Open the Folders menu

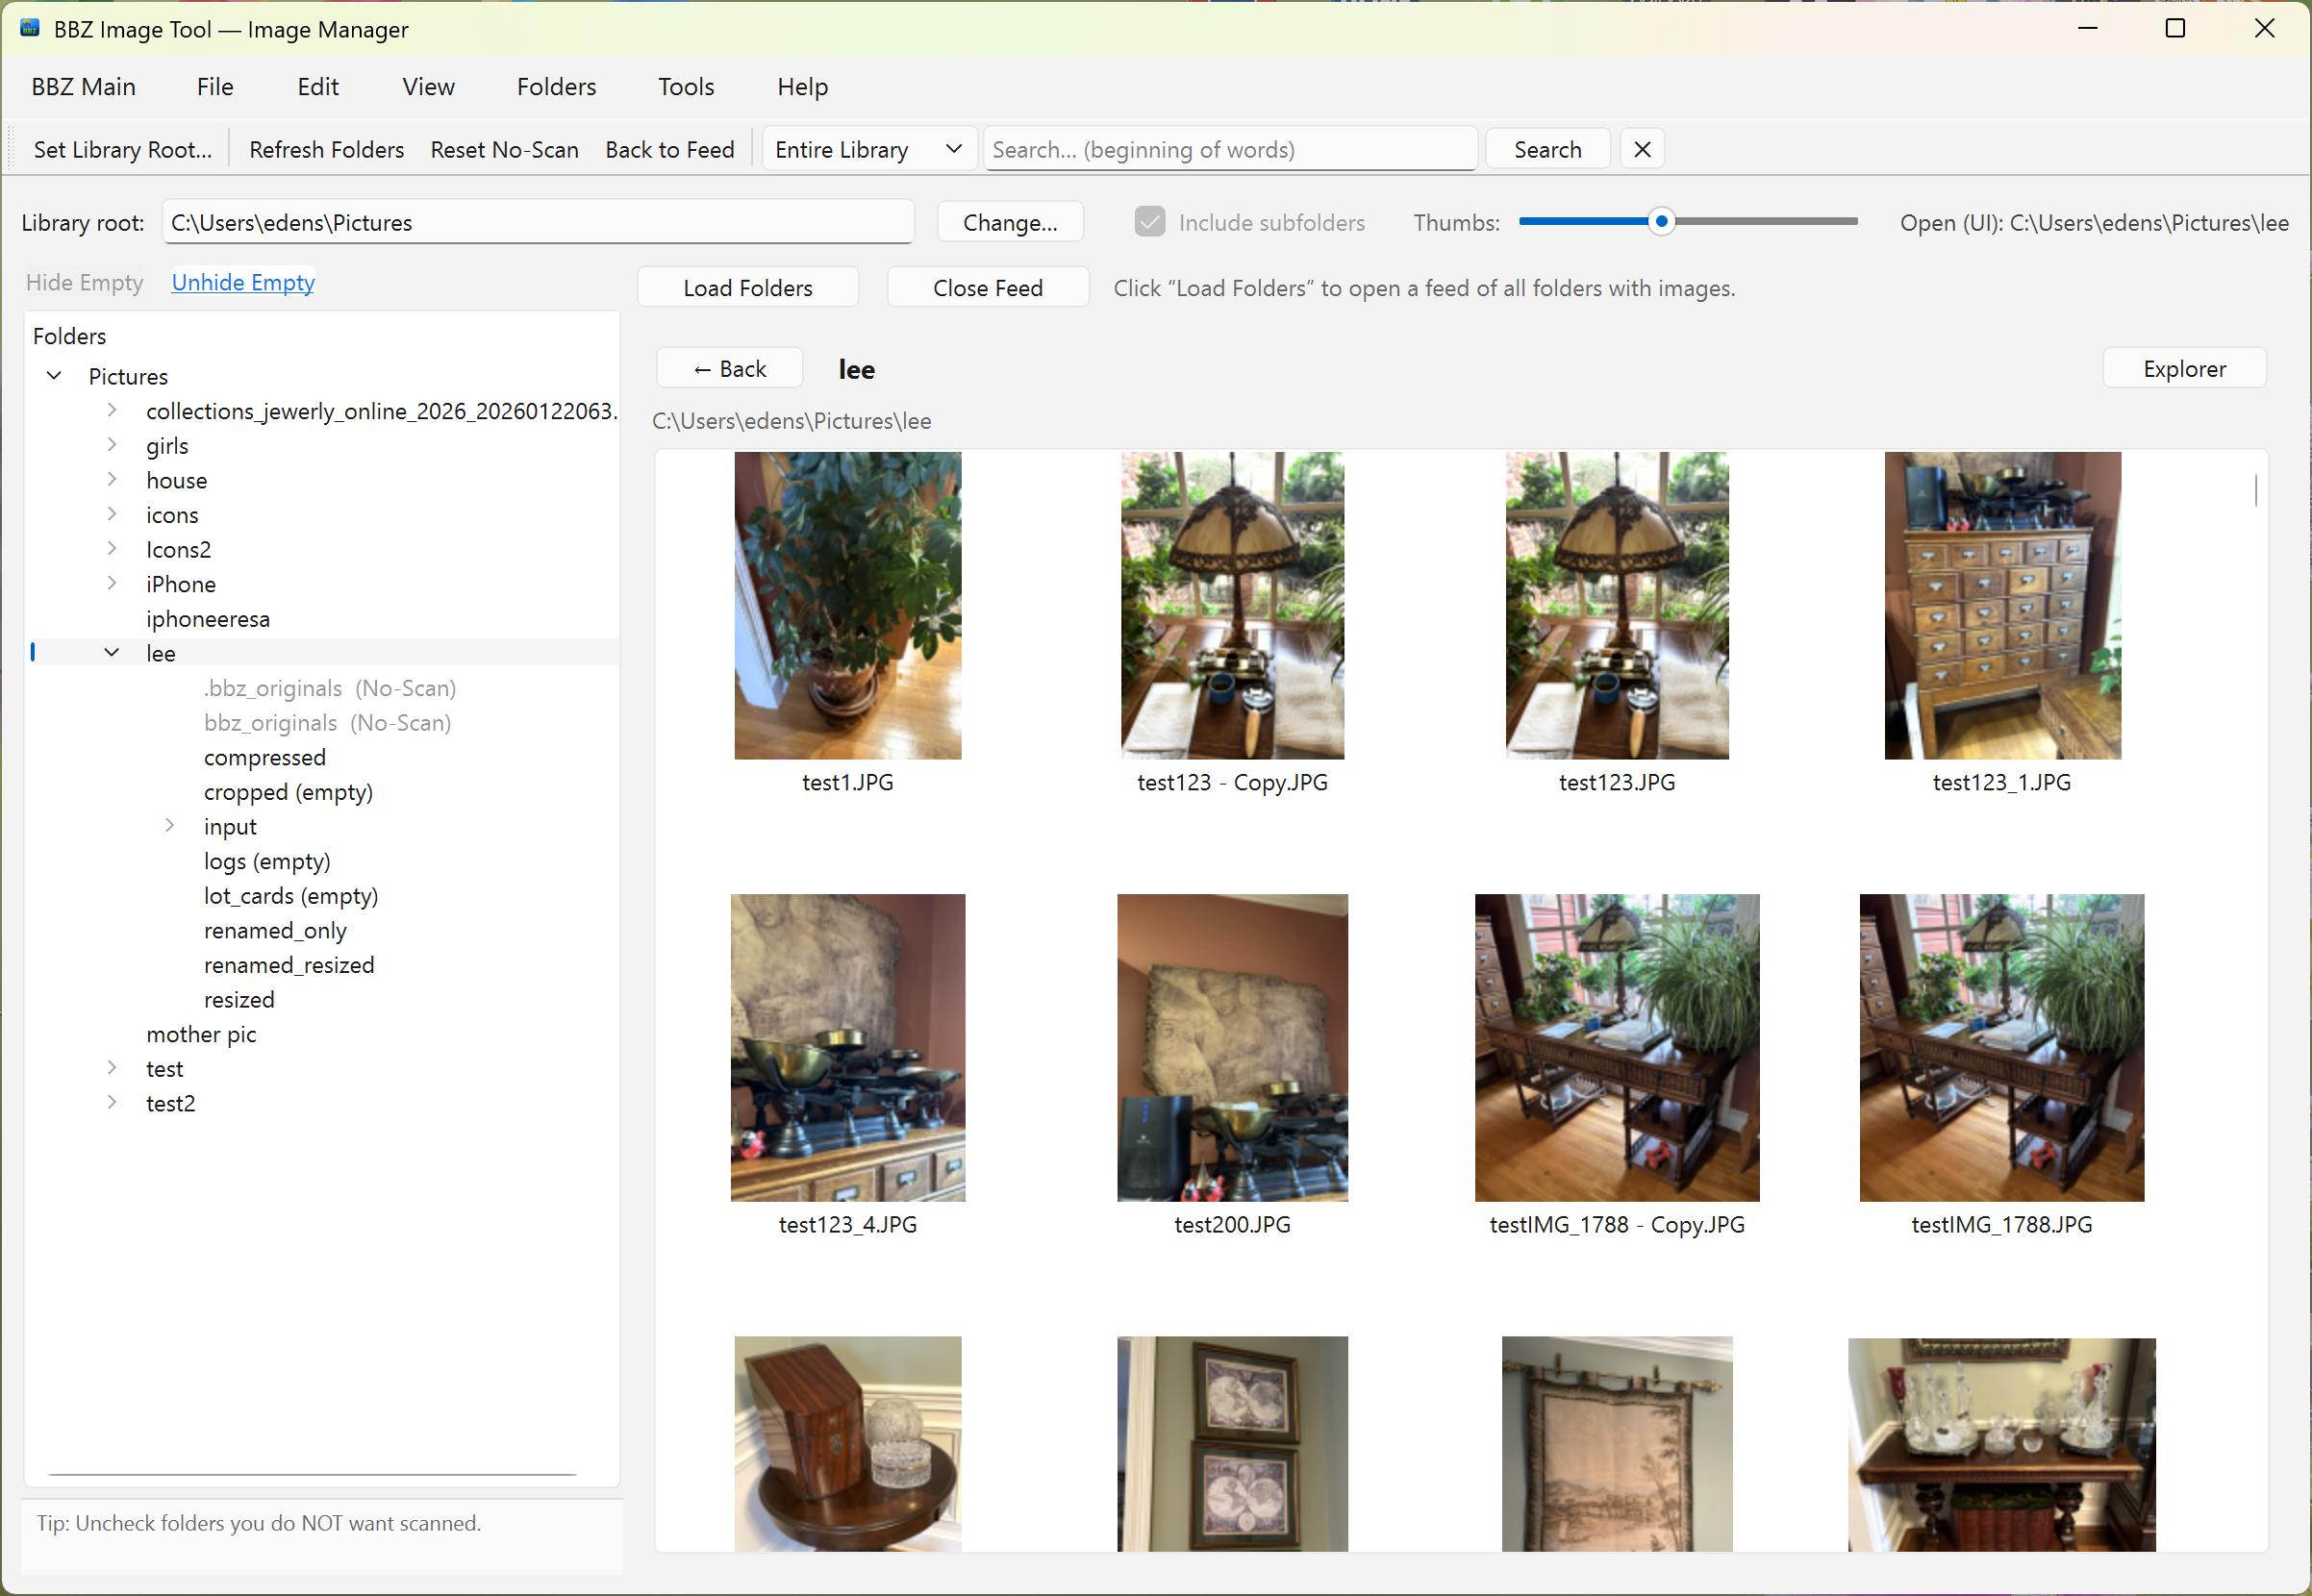tap(556, 87)
